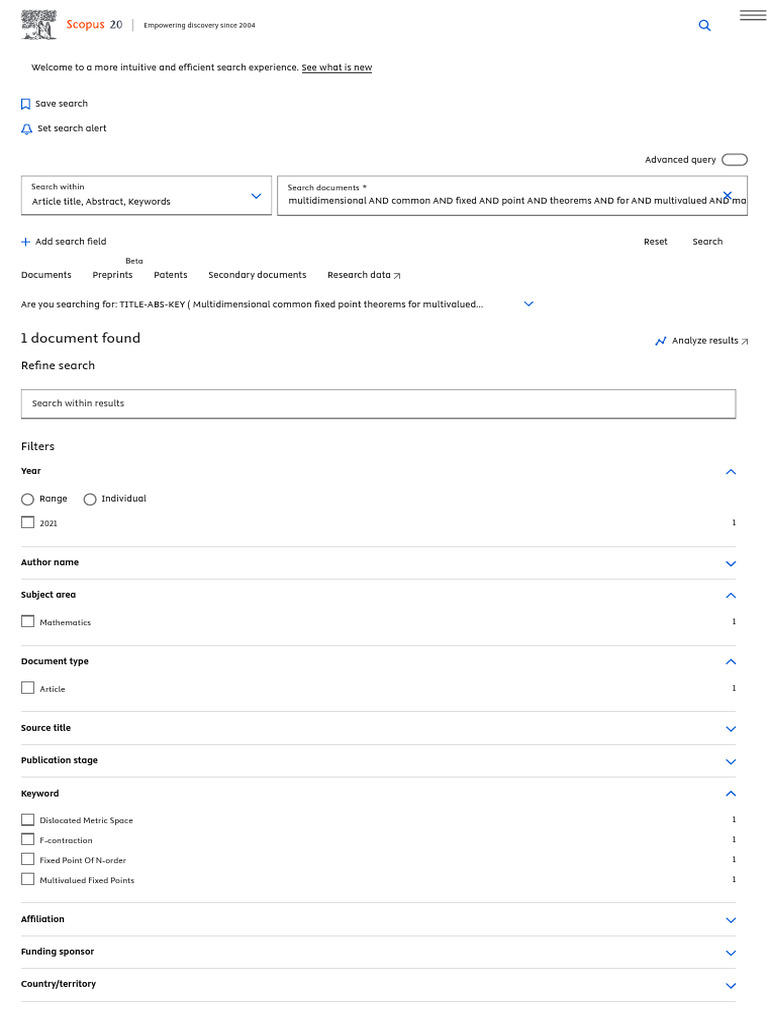Select the Individual radio button

tap(90, 500)
